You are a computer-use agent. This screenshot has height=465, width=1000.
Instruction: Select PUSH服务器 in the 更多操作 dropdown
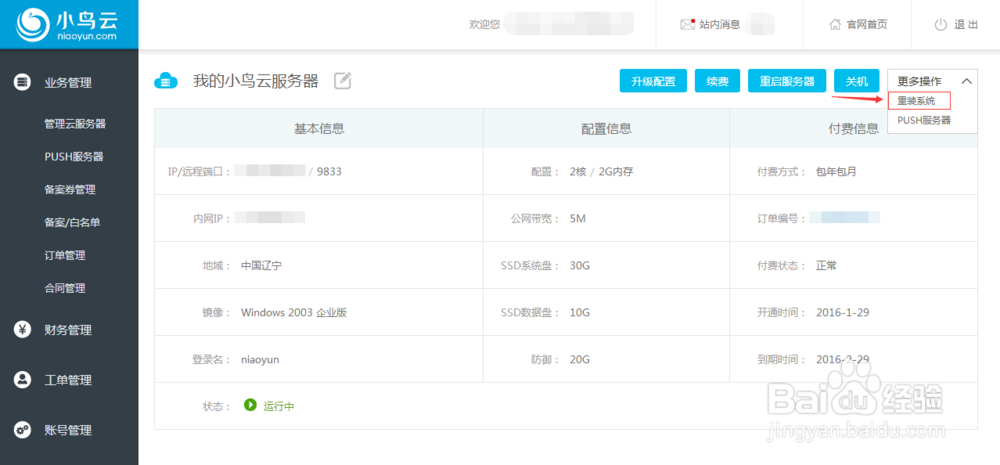pos(924,120)
